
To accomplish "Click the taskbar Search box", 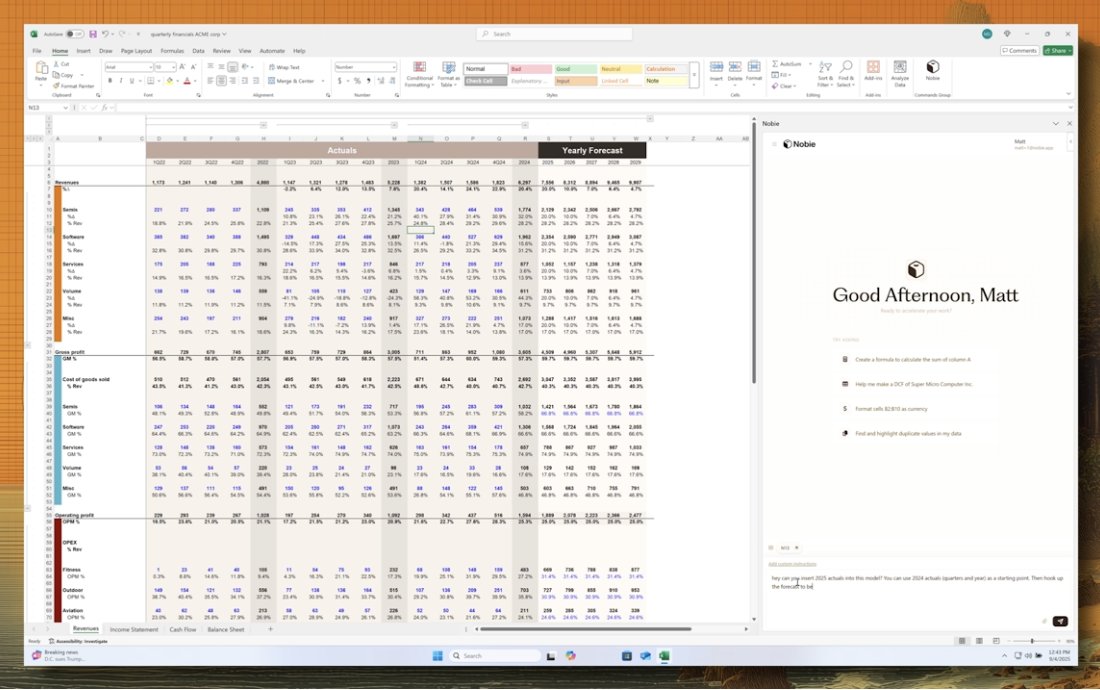I will coord(494,656).
